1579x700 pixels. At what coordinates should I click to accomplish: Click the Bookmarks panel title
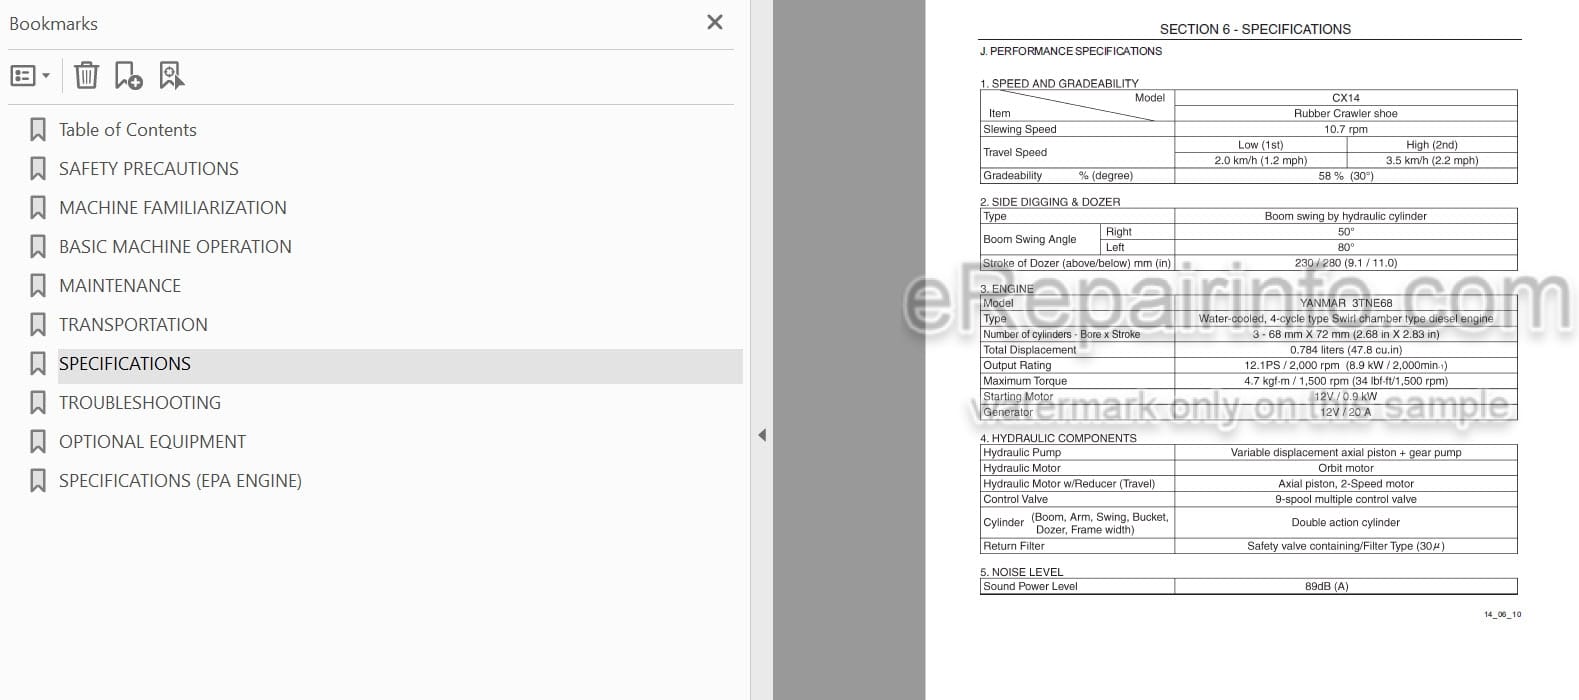53,23
